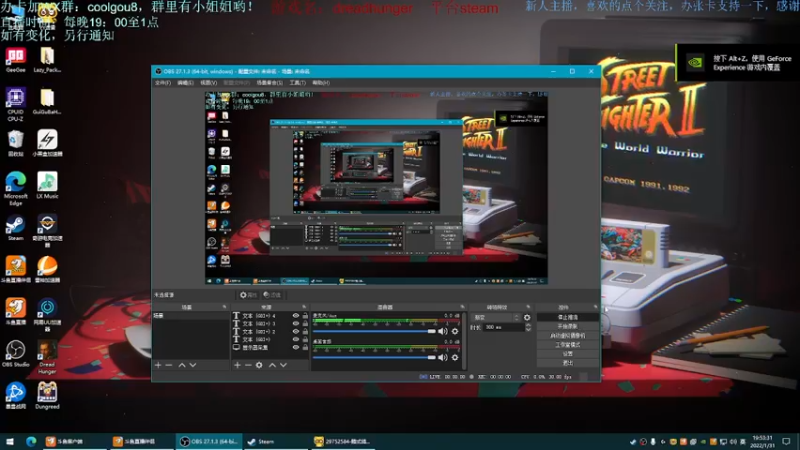
Task: Toggle lock on 文本 (GDI+) 4 source
Action: [x=305, y=316]
